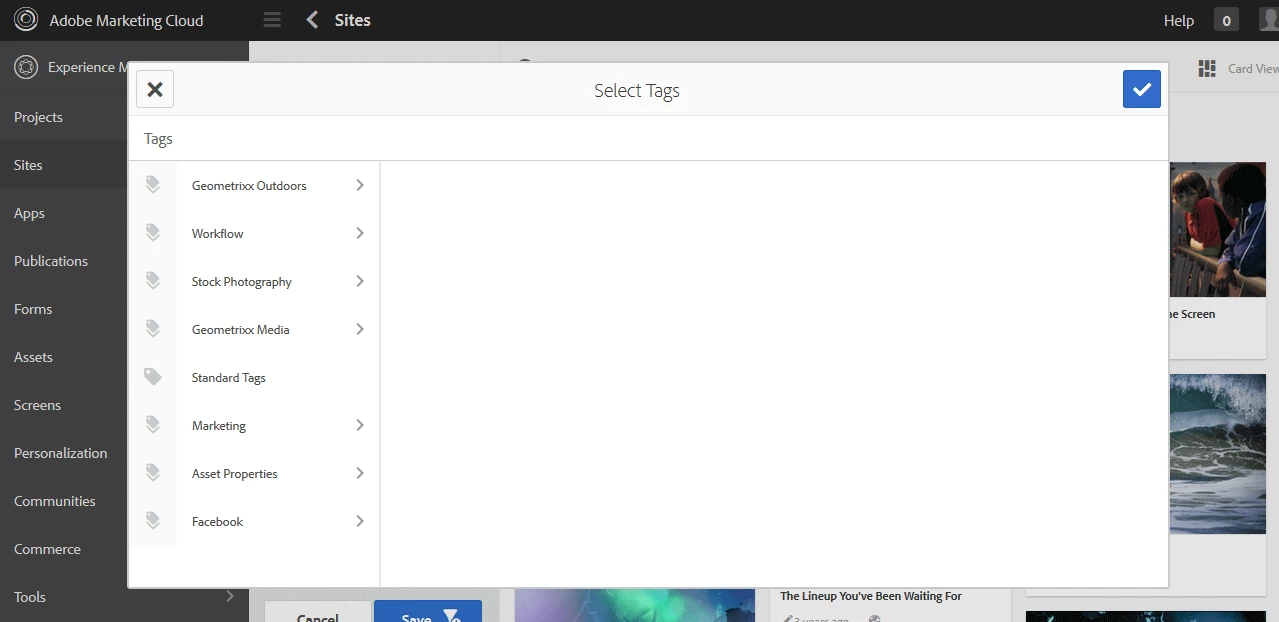This screenshot has height=622, width=1279.
Task: Select the Stock Photography tag label
Action: click(x=242, y=282)
